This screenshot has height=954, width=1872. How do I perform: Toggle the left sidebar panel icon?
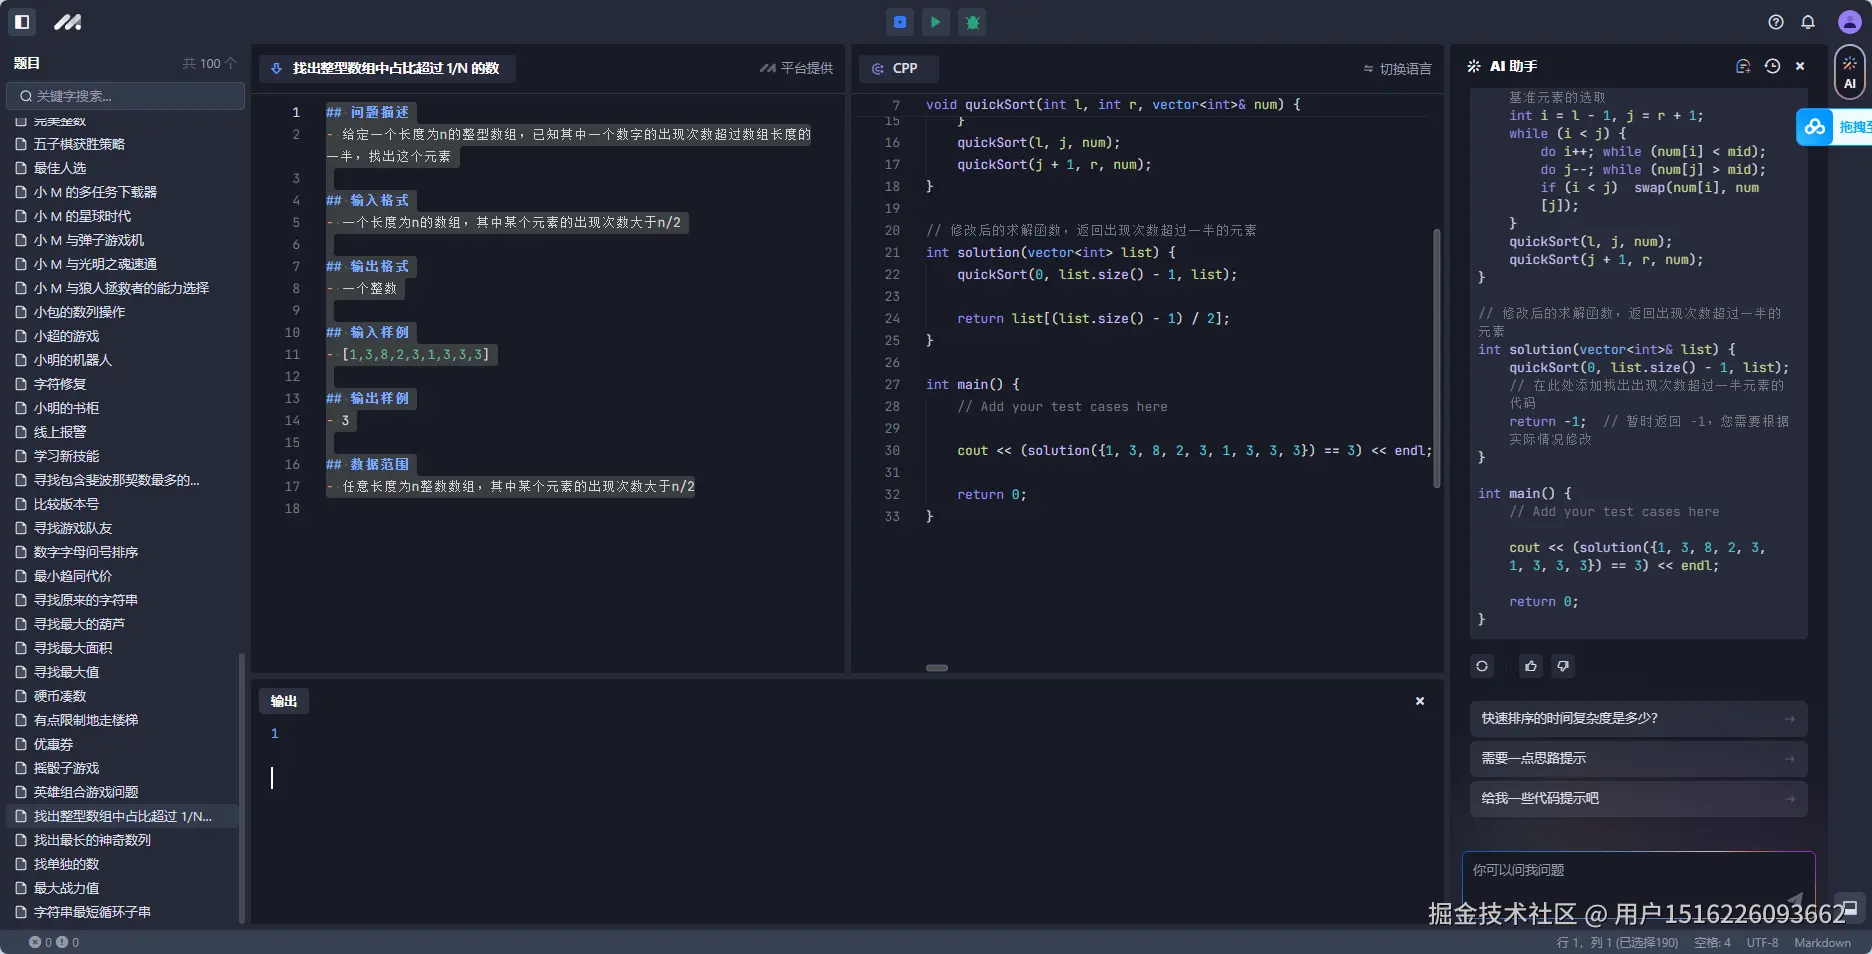(x=22, y=22)
